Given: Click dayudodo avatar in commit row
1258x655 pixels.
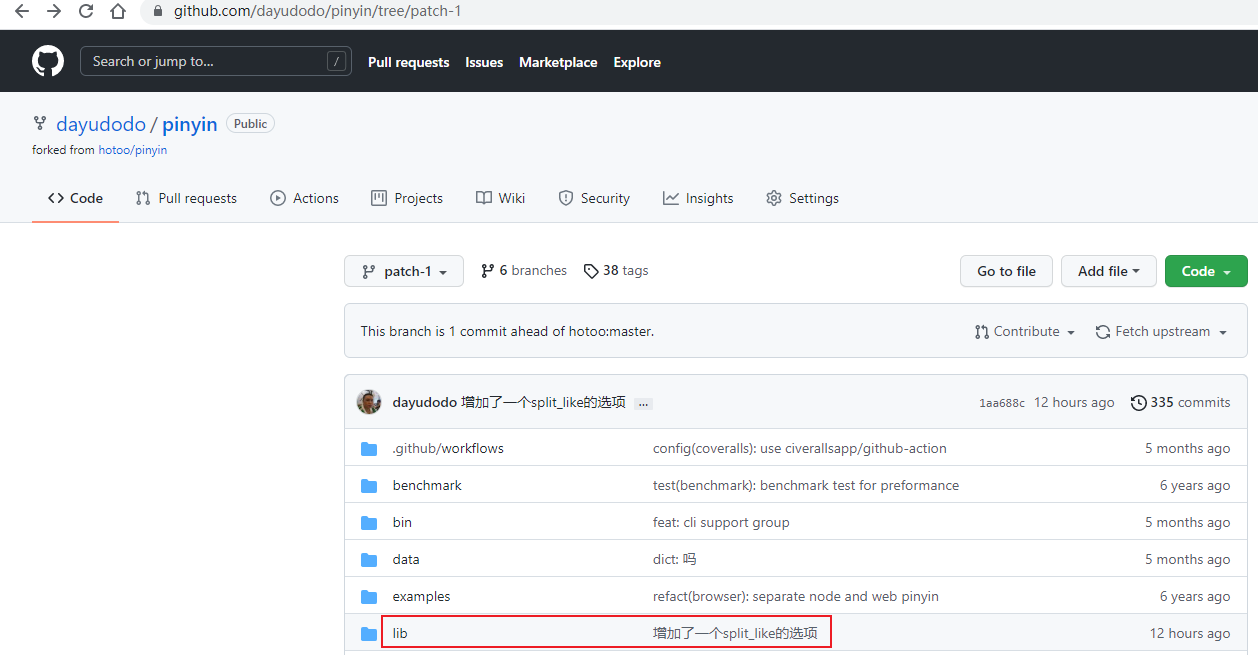Looking at the screenshot, I should (x=369, y=402).
